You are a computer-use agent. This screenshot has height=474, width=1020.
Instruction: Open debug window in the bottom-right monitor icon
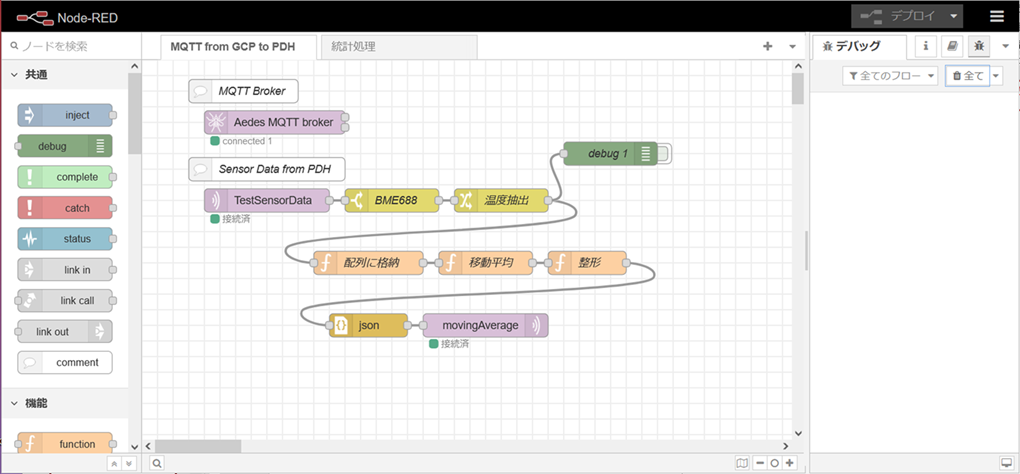pos(1006,463)
